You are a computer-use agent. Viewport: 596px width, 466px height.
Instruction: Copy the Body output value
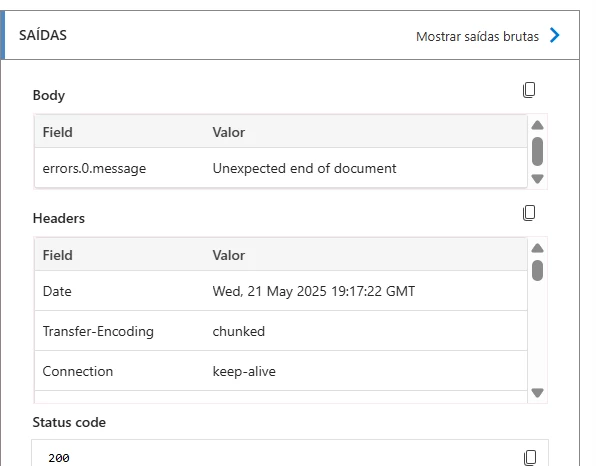[x=529, y=90]
